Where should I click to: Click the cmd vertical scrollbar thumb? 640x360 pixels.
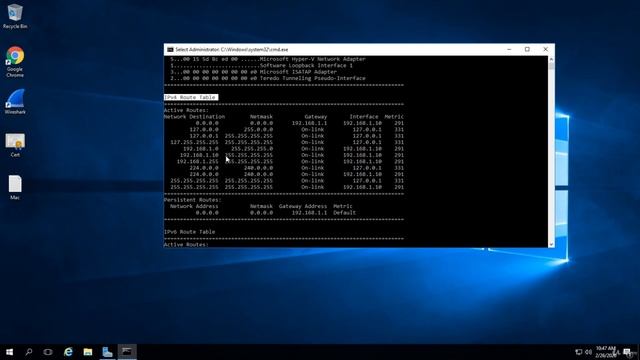(551, 66)
